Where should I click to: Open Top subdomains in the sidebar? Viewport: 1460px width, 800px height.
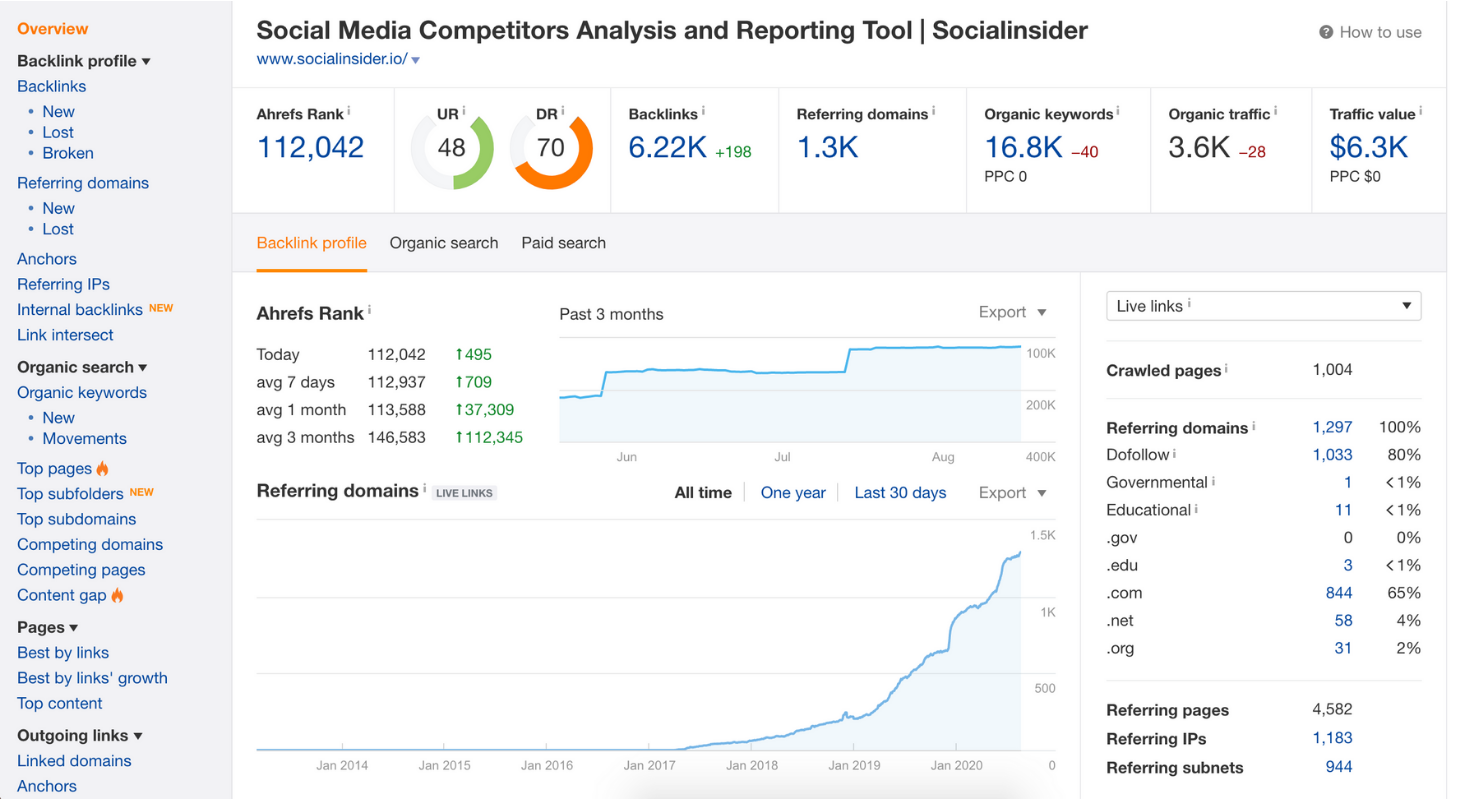pyautogui.click(x=77, y=519)
